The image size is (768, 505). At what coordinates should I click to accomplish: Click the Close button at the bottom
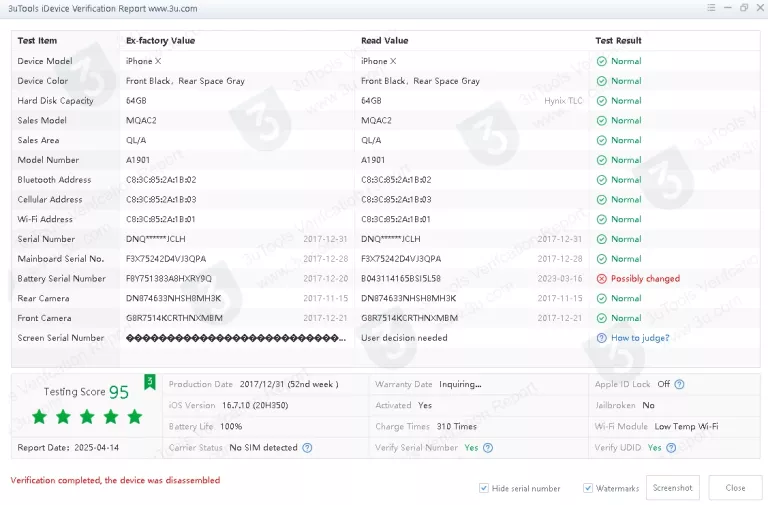pos(735,488)
